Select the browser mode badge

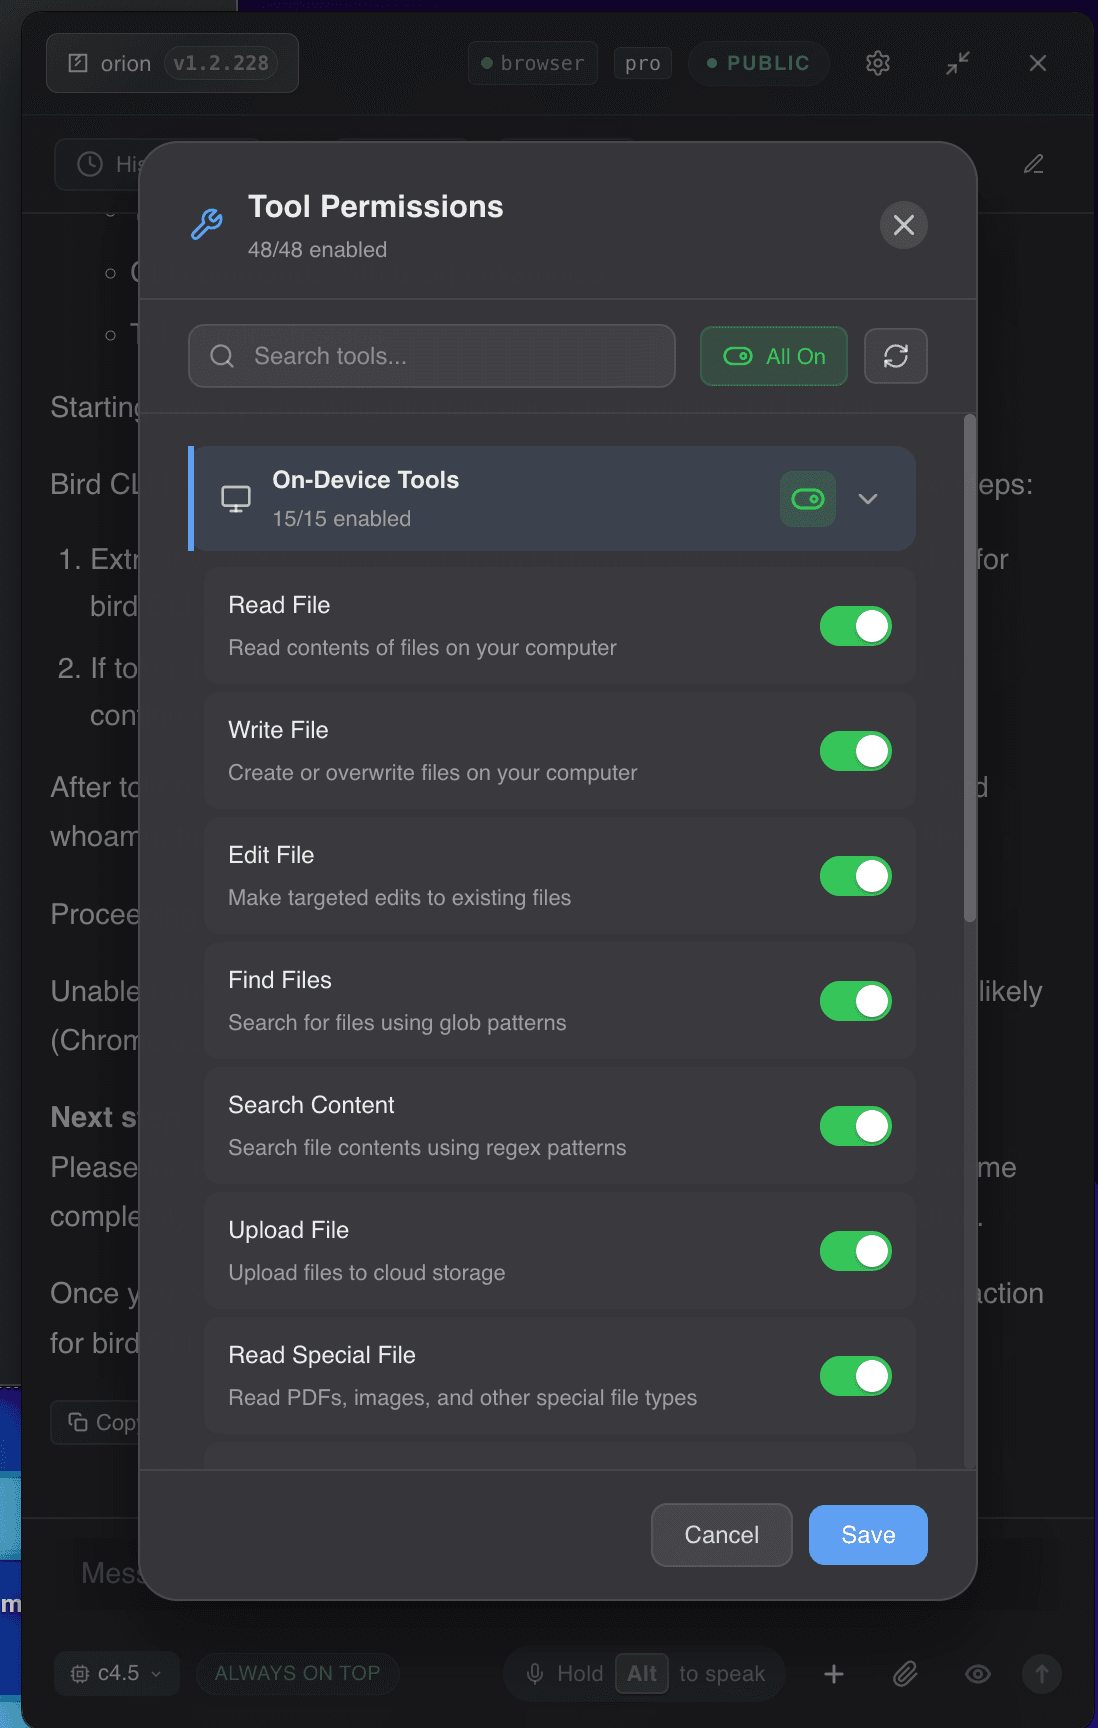tap(532, 62)
